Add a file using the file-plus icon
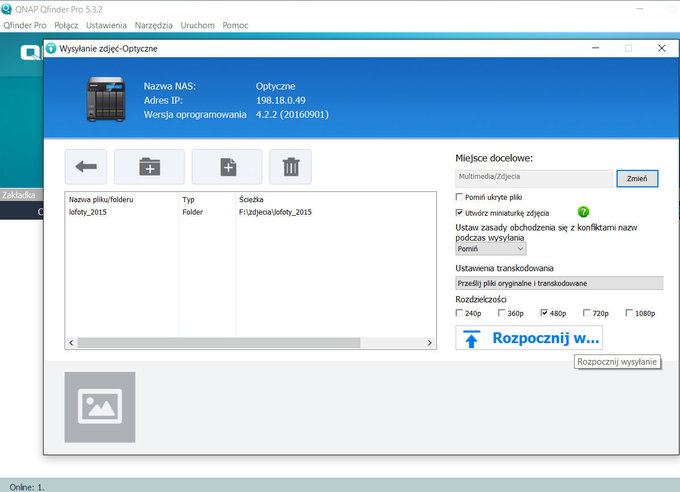 (x=227, y=167)
